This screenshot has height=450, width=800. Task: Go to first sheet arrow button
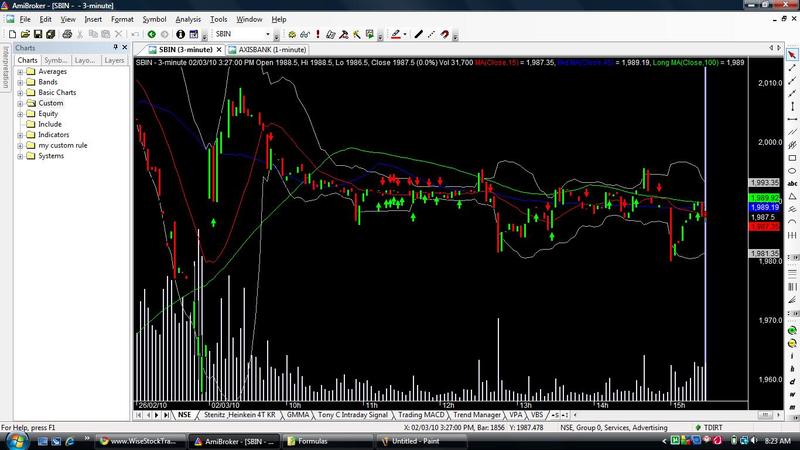[139, 415]
